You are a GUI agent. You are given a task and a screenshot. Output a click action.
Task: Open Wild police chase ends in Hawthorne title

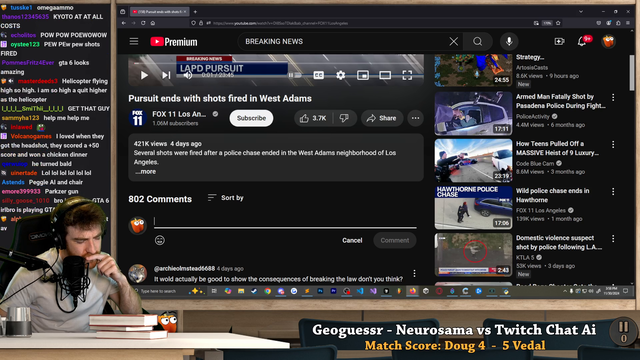(552, 195)
